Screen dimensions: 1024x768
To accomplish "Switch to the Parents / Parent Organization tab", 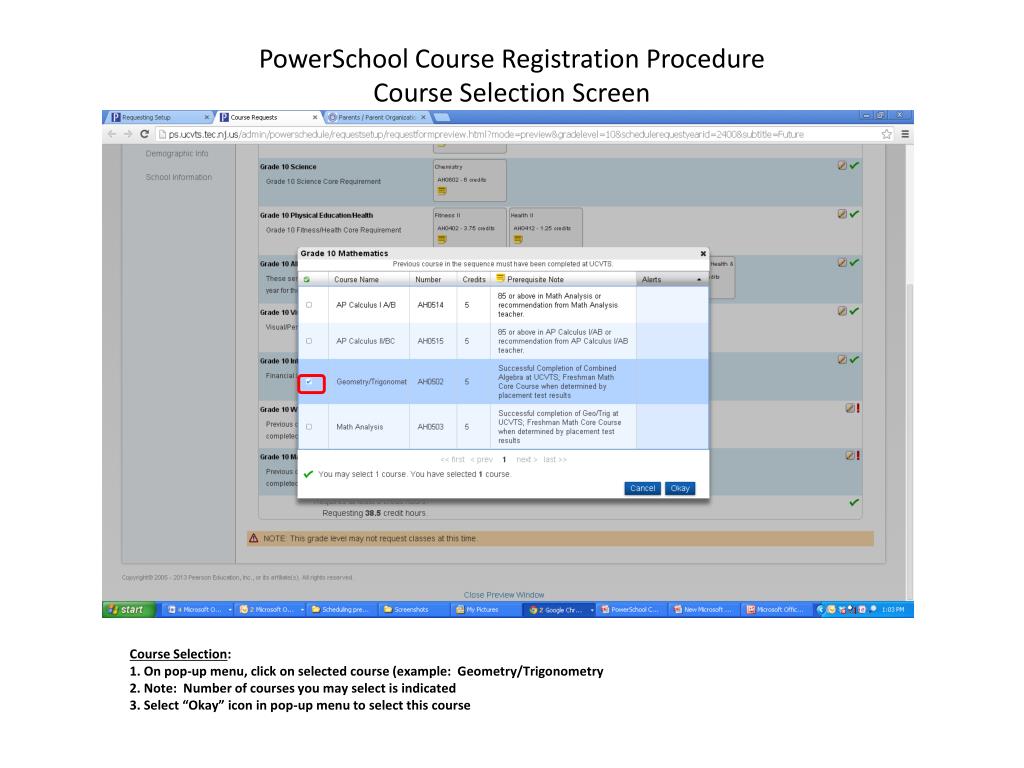I will pos(377,118).
